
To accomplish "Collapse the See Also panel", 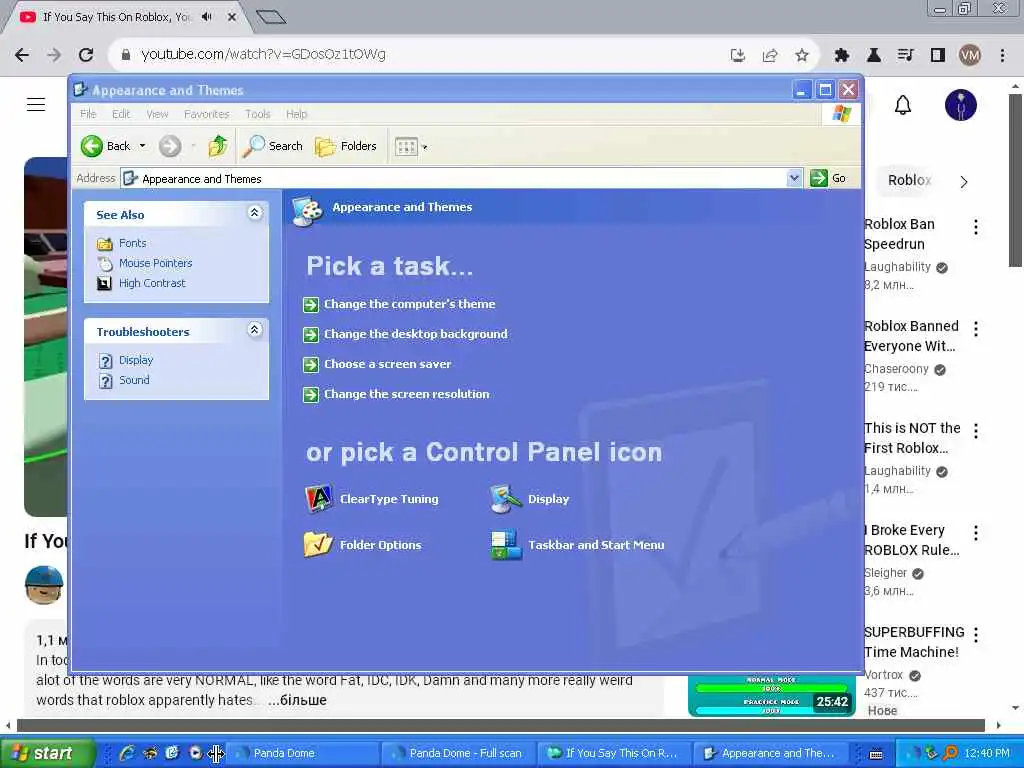I will click(x=255, y=213).
